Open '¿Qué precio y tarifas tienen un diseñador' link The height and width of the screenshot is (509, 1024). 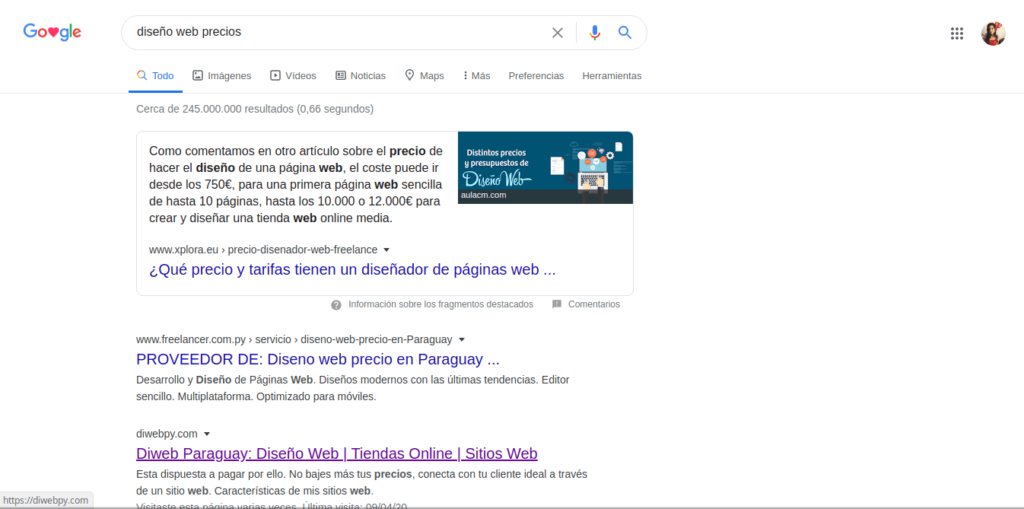tap(353, 270)
